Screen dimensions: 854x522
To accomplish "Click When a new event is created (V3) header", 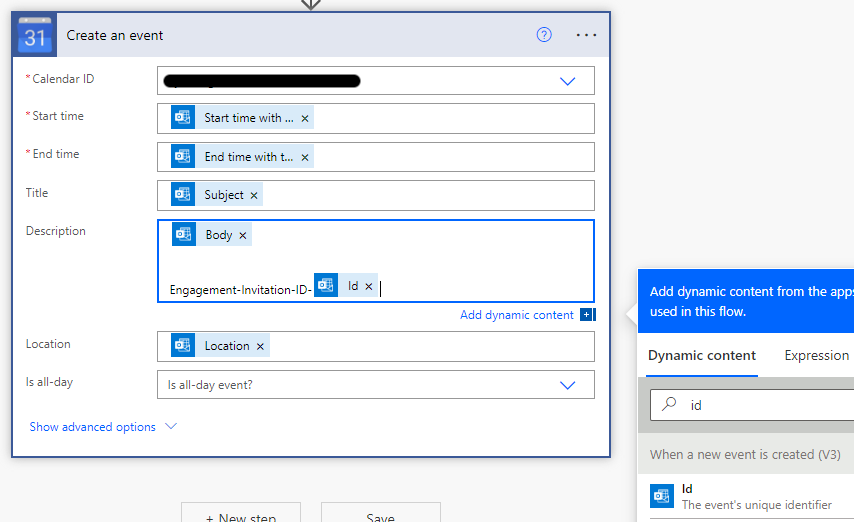I will click(745, 454).
